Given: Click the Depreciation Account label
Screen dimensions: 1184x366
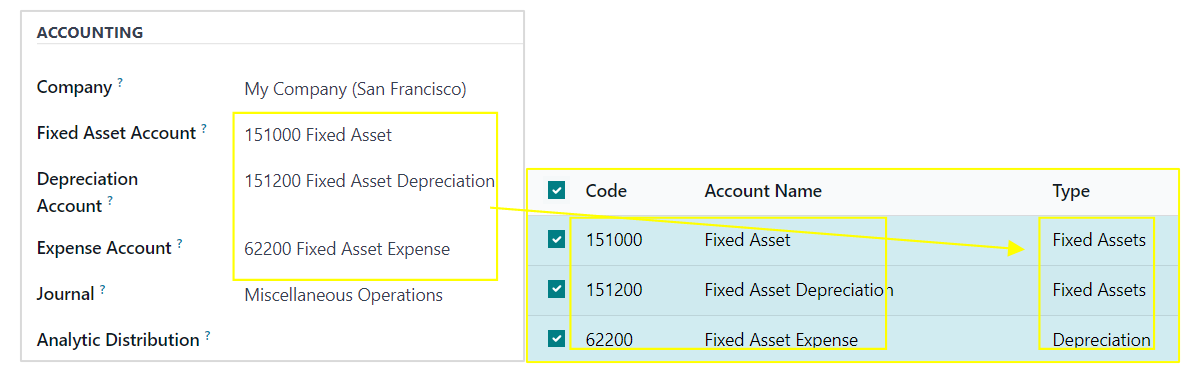Looking at the screenshot, I should click(88, 192).
